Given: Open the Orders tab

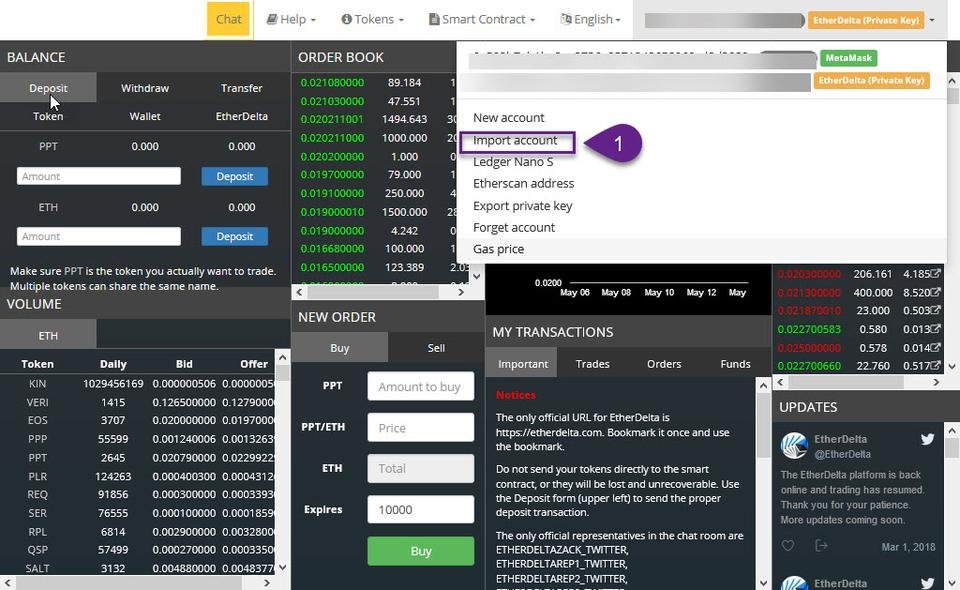Looking at the screenshot, I should (664, 364).
